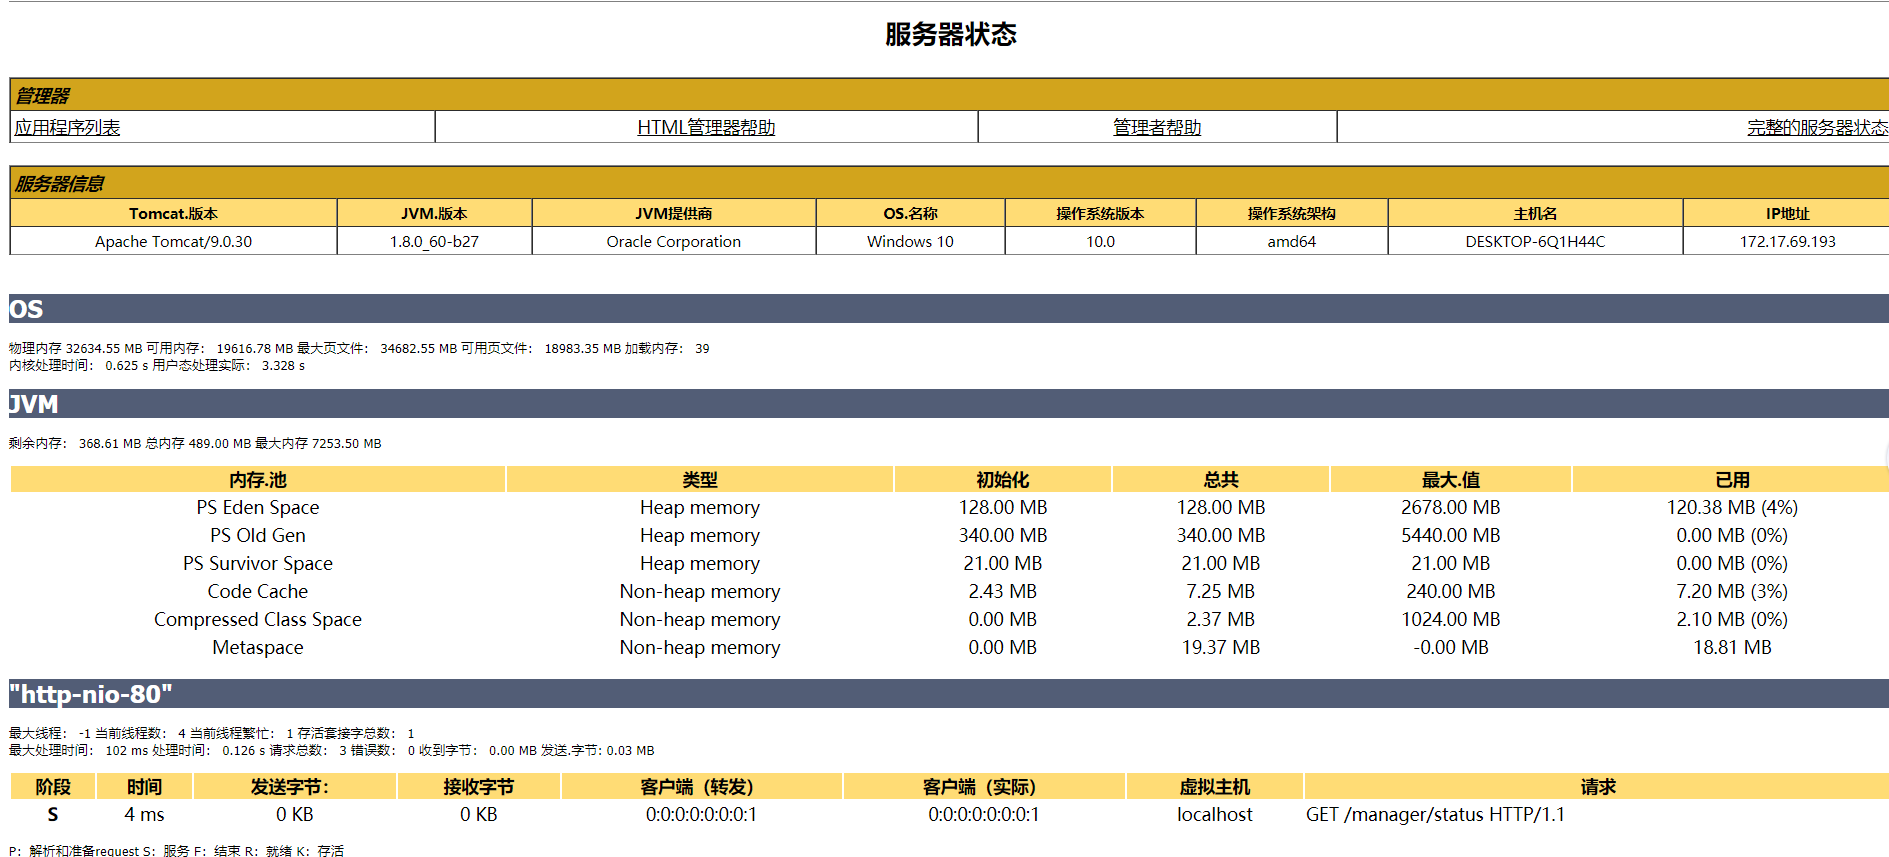
Task: Click the 客户端（转发）column header
Action: [x=701, y=786]
